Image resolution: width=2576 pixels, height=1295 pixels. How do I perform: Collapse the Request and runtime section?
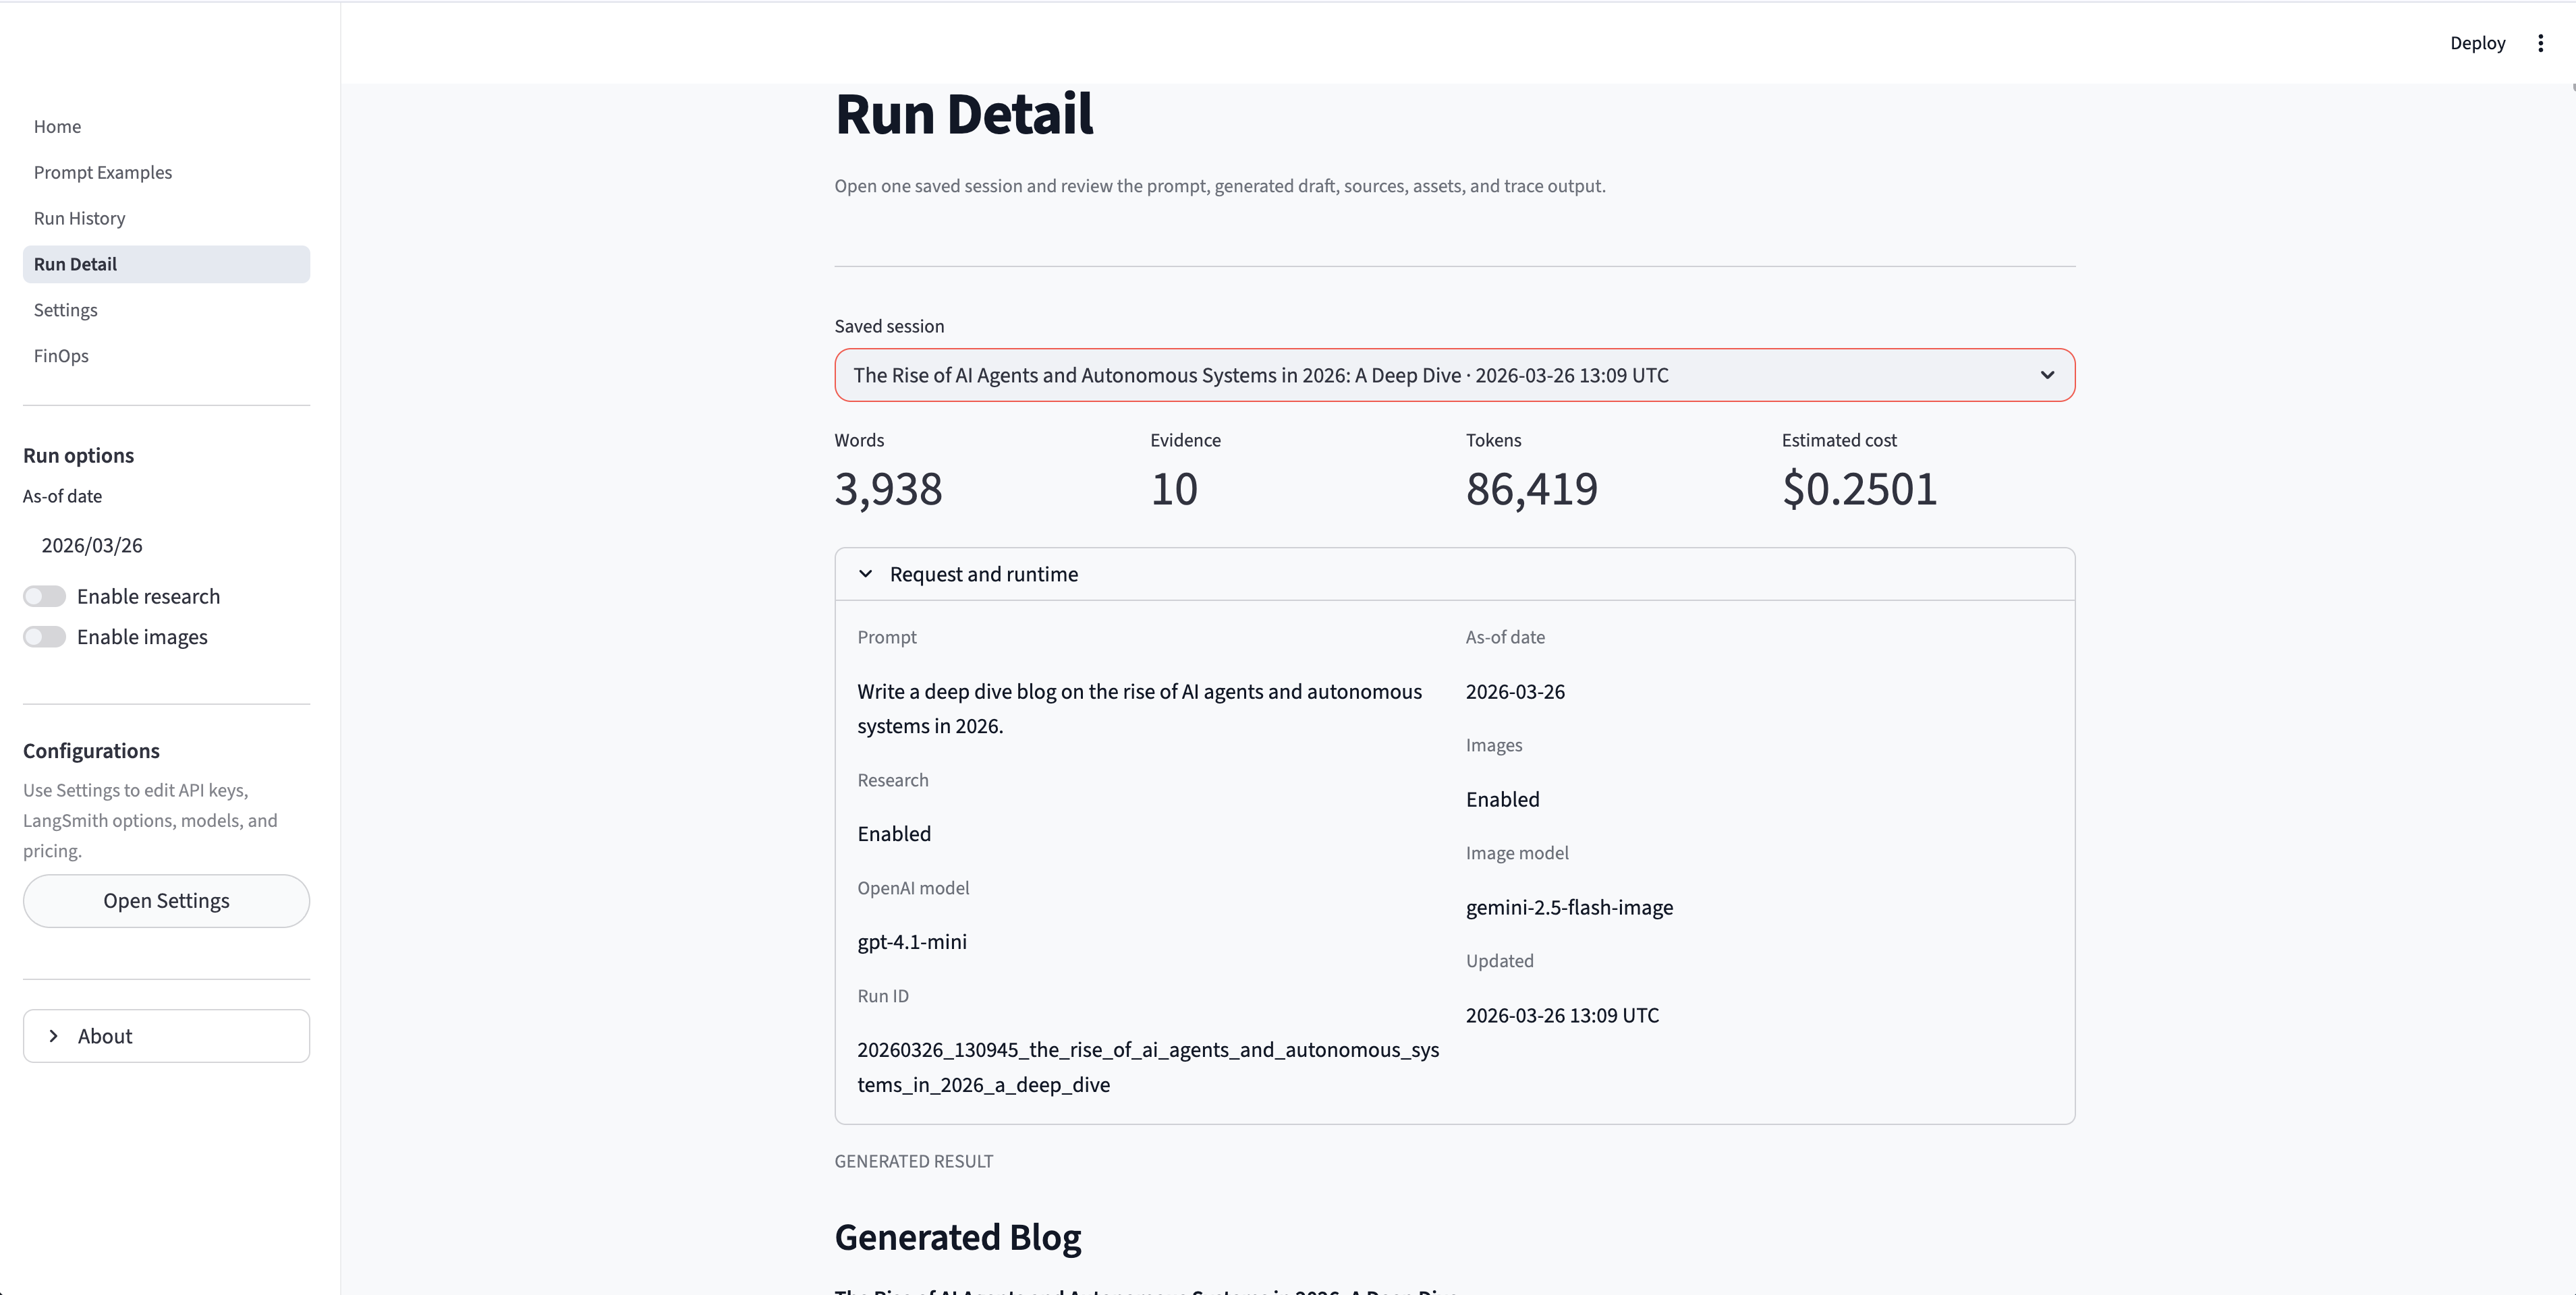tap(984, 574)
